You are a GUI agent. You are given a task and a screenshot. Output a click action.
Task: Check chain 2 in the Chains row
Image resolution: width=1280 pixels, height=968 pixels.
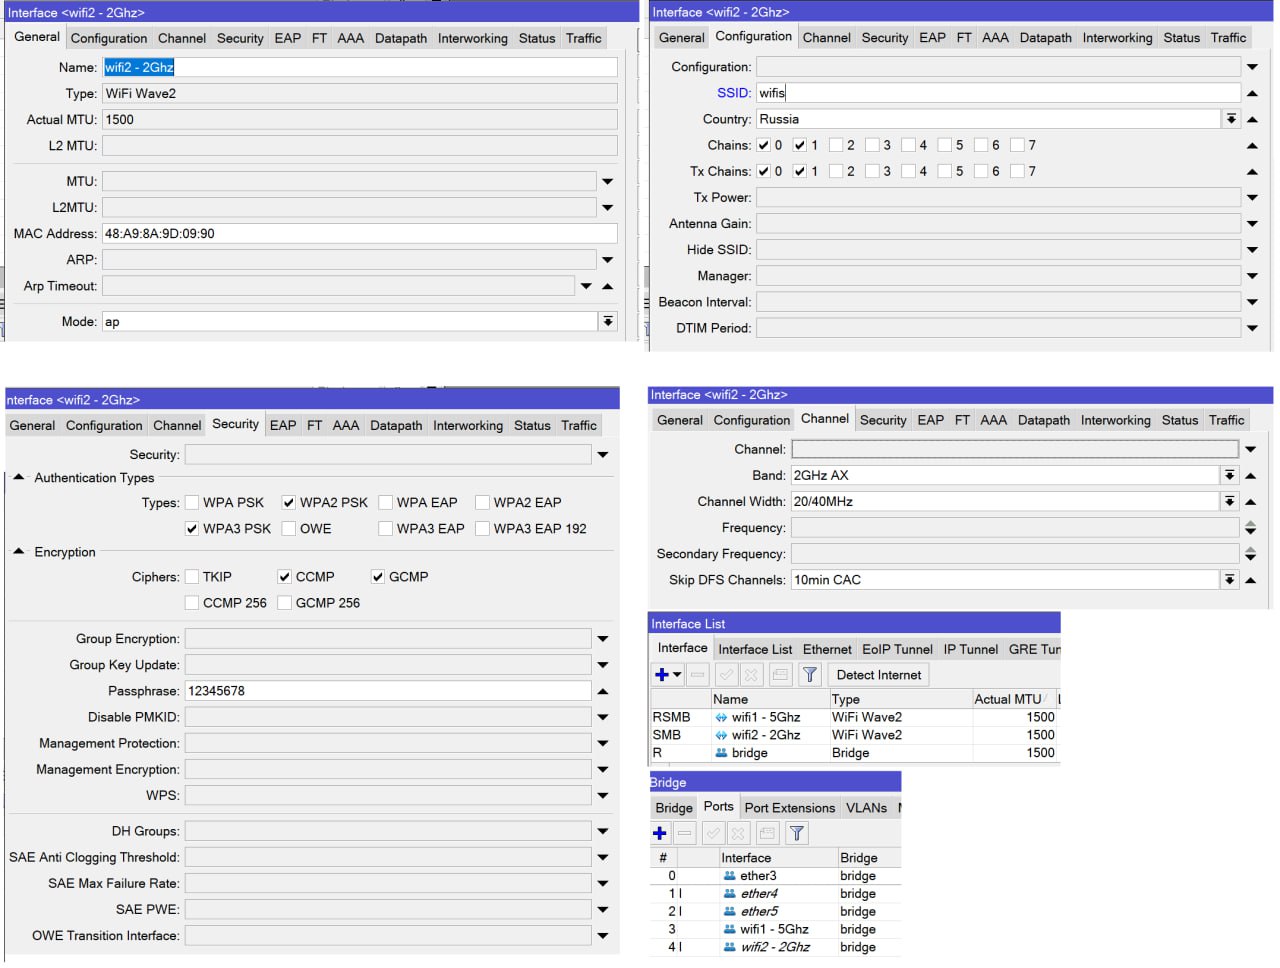coord(836,145)
